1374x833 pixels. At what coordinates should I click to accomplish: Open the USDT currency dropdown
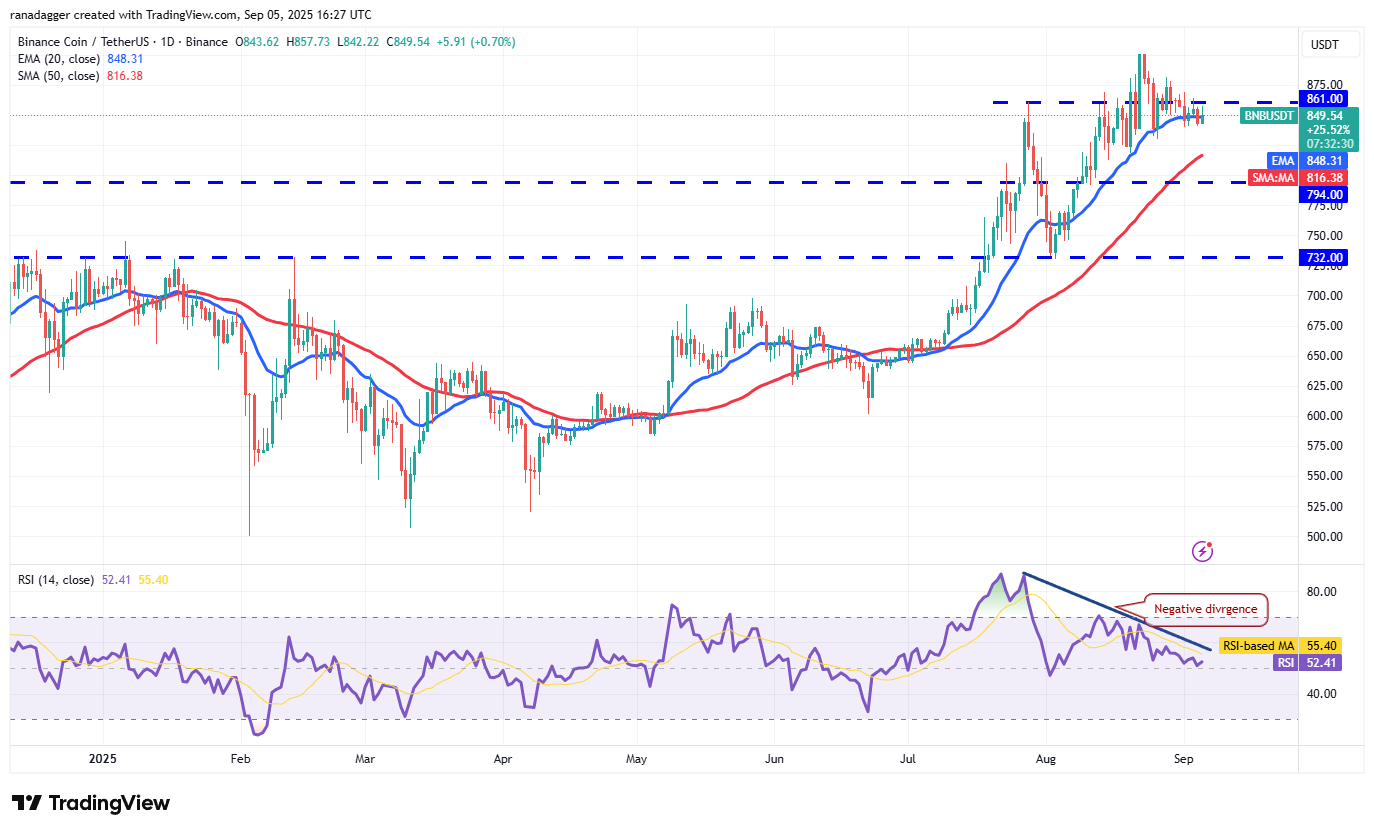1330,44
